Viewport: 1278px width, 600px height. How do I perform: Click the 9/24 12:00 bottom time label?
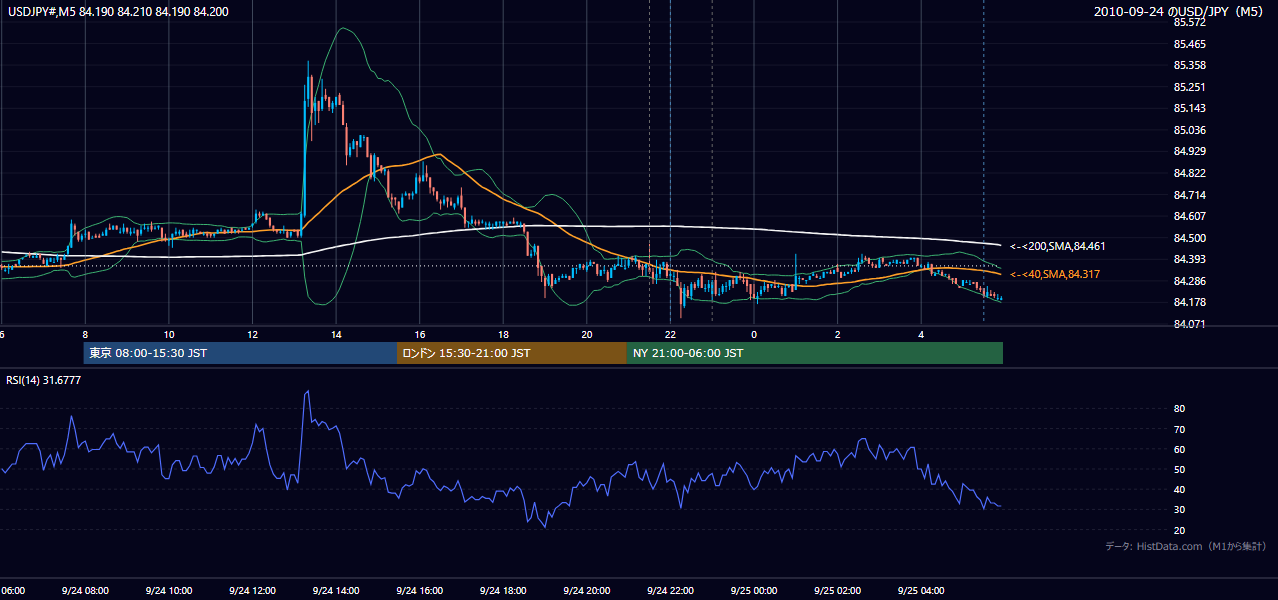point(253,591)
